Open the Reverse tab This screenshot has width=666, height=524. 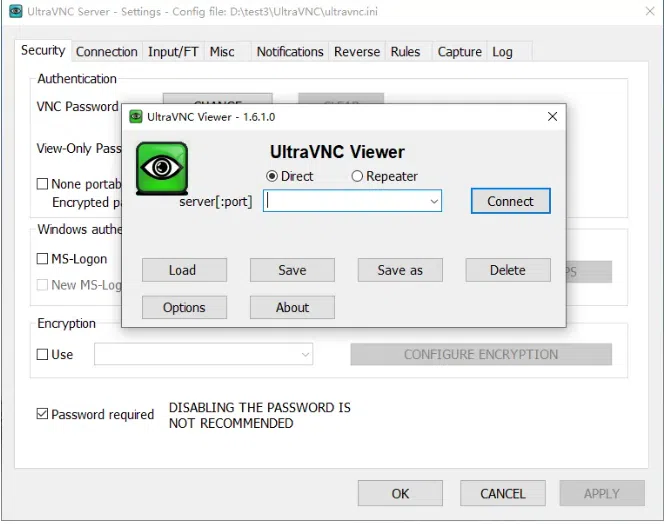(357, 52)
